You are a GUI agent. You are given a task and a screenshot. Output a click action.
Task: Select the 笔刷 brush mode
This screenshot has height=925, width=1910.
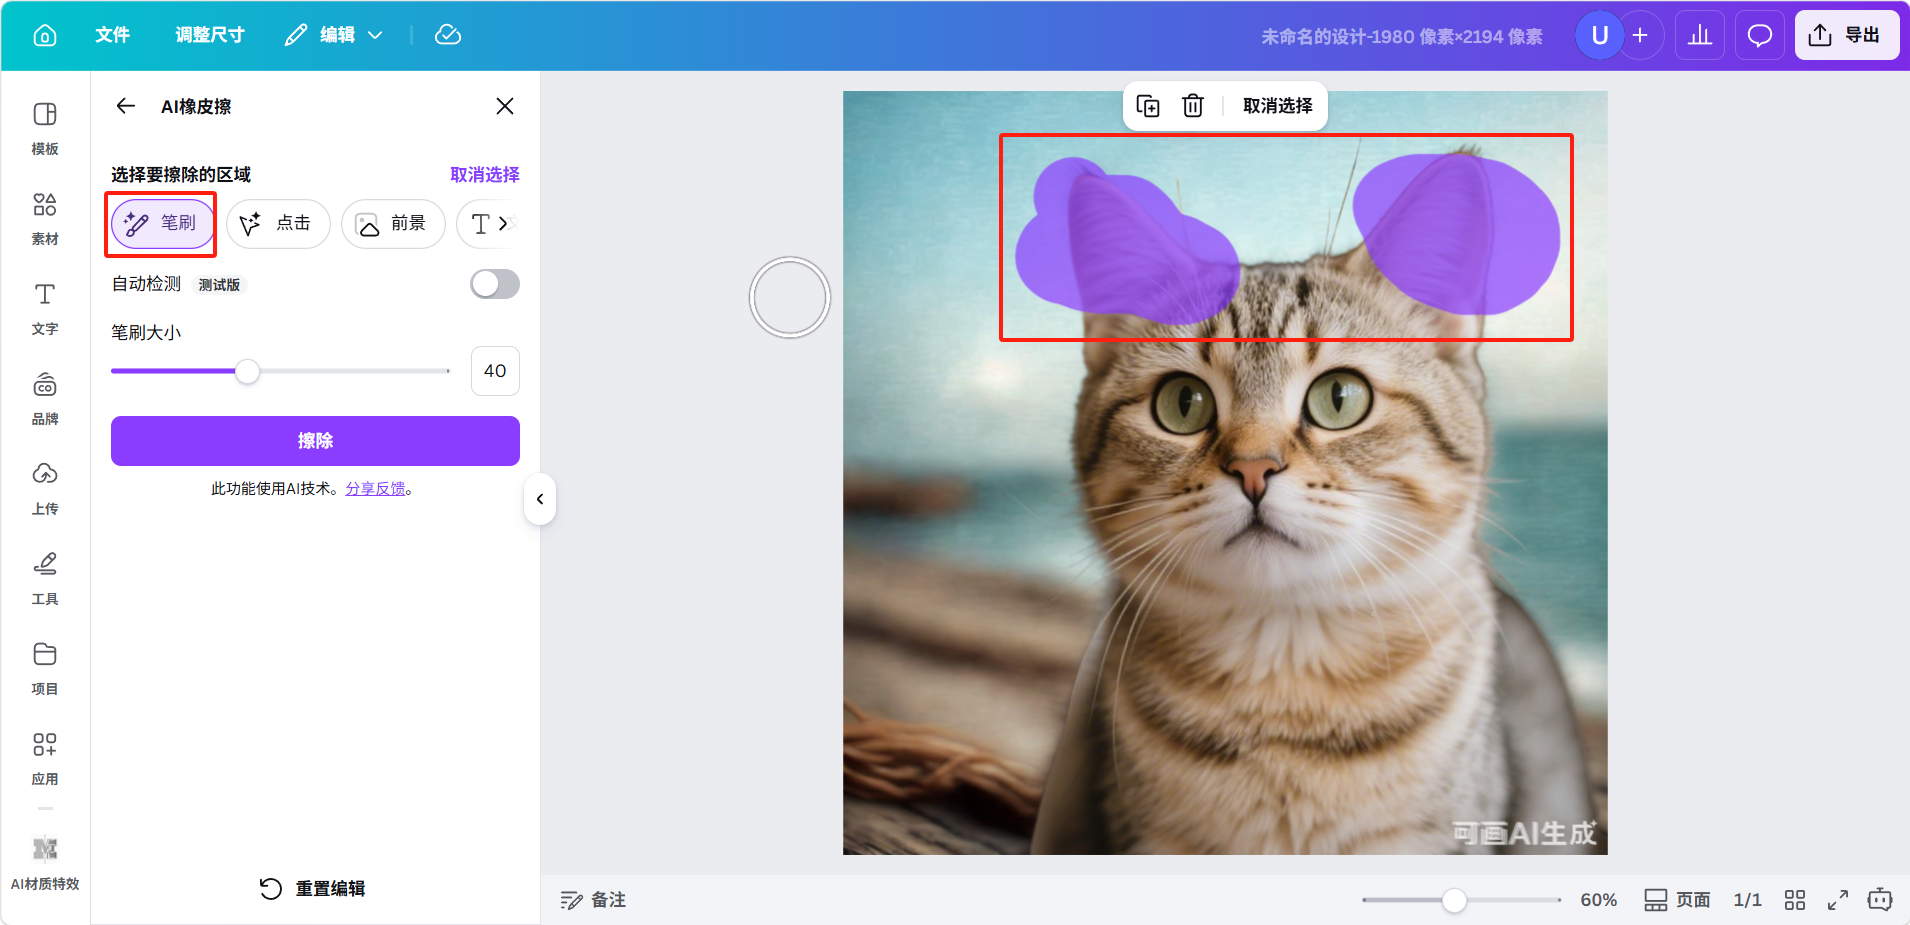[x=162, y=223]
